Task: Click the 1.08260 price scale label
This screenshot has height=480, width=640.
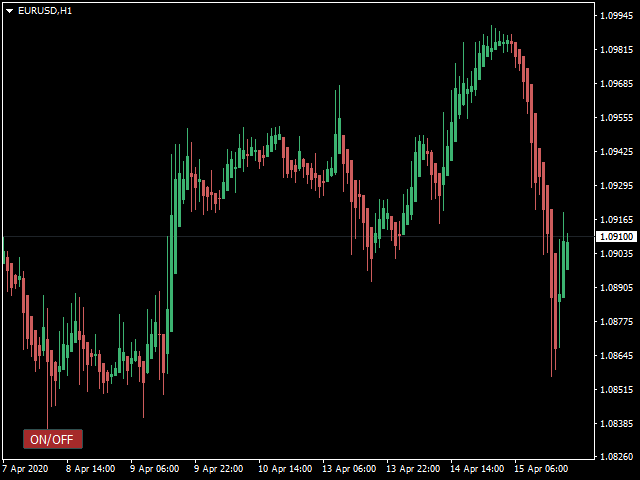Action: 614,457
